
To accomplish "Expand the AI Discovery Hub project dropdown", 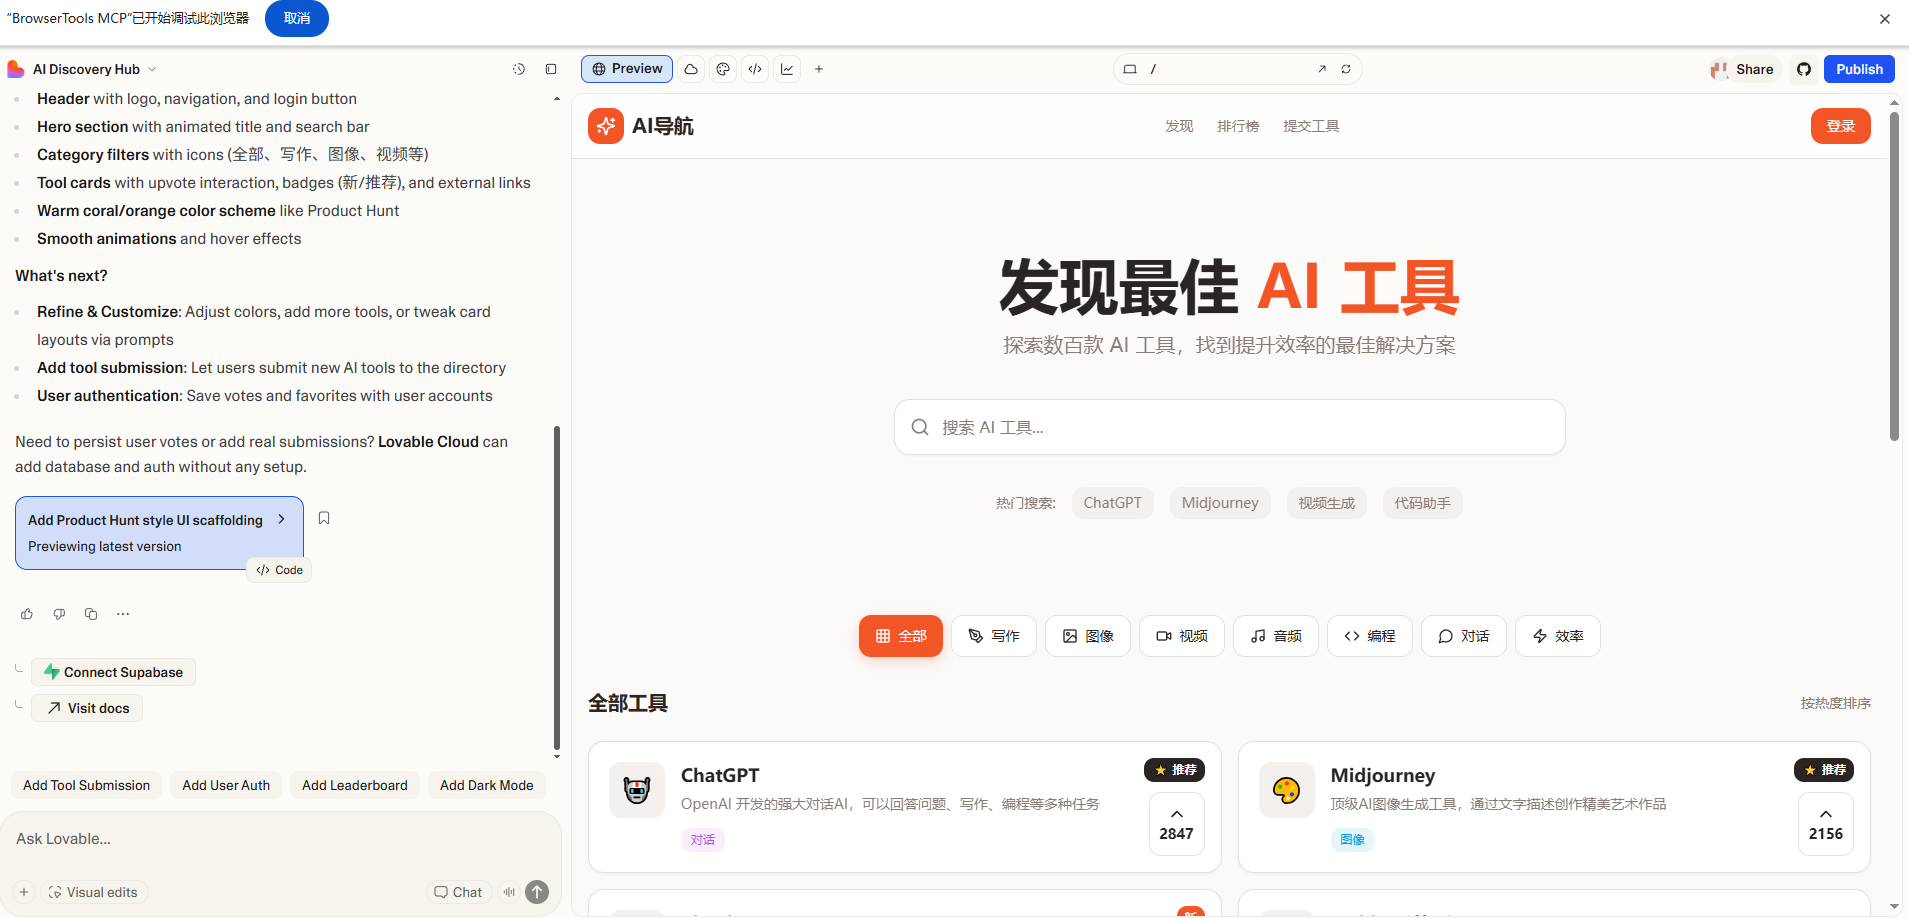I will coord(152,69).
